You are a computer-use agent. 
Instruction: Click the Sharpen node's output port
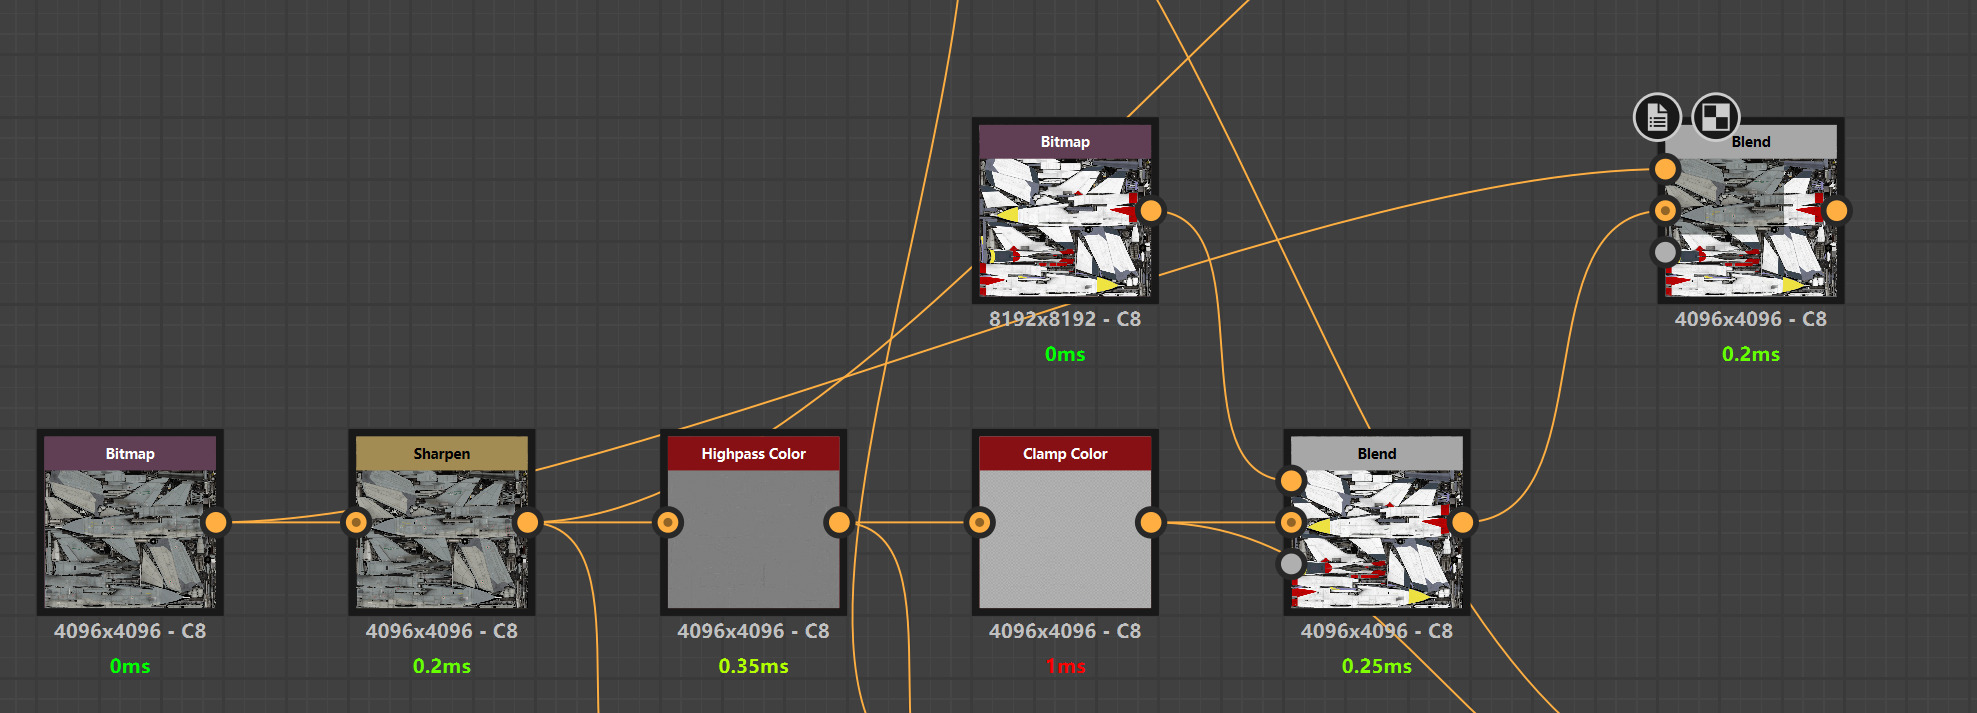[x=527, y=522]
